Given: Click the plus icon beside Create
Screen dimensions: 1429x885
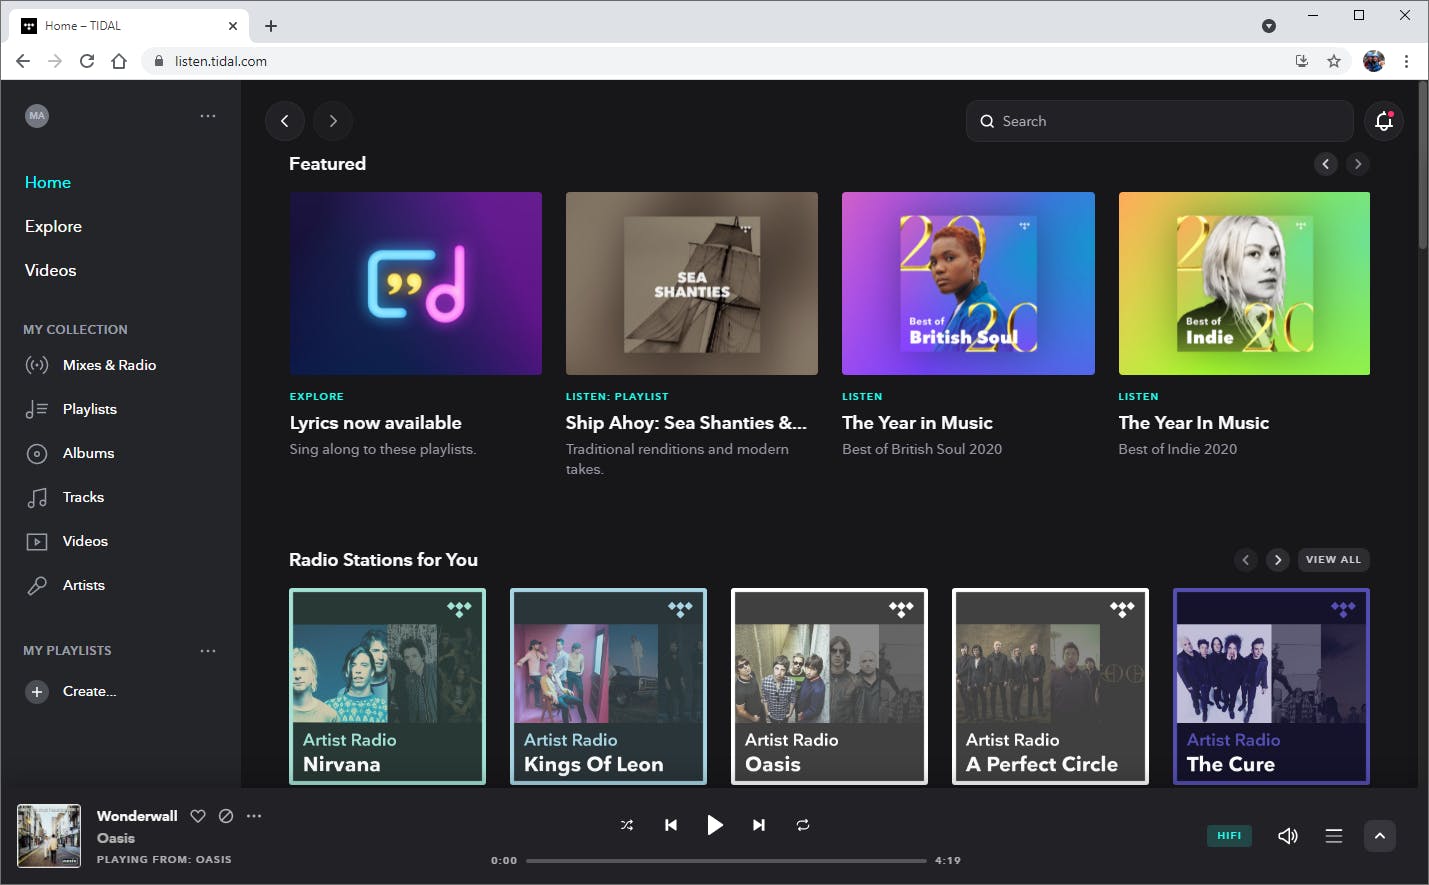Looking at the screenshot, I should pos(37,691).
